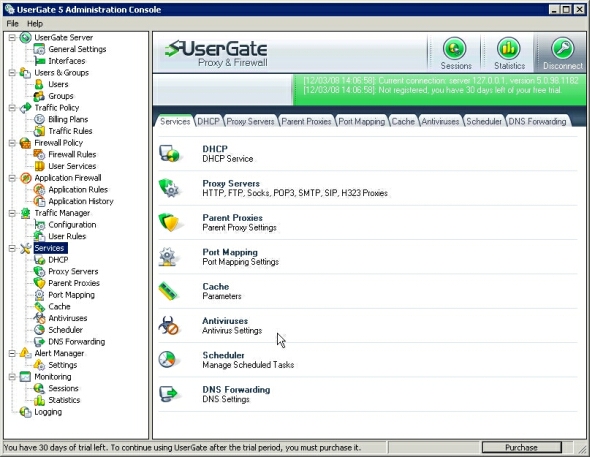Click the Firewall Rules tree icon

coord(39,154)
